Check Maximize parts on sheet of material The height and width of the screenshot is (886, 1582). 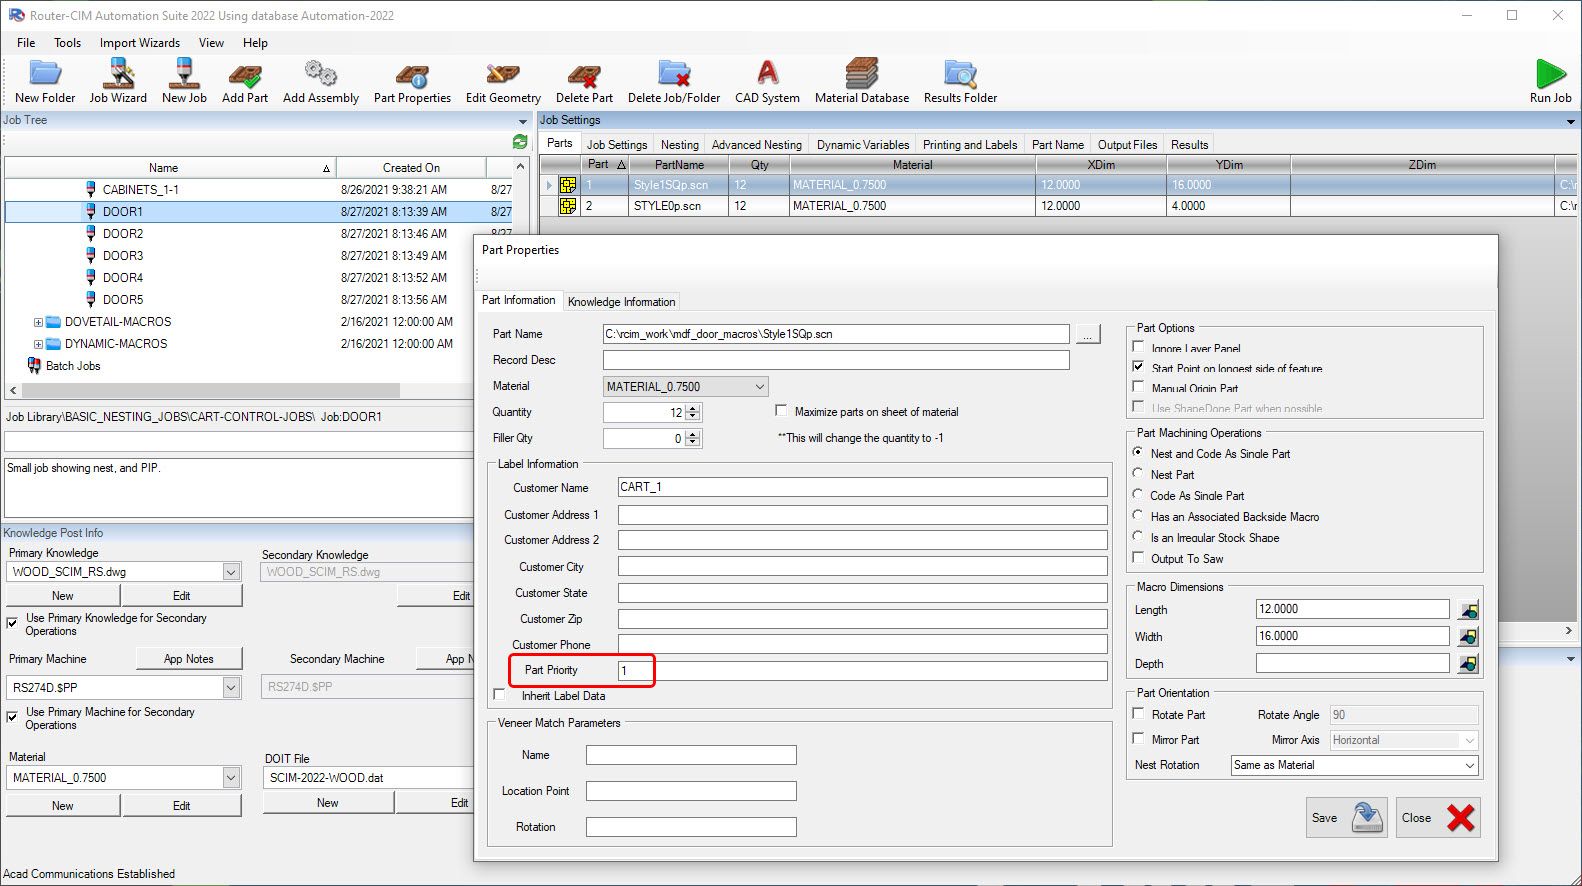coord(781,411)
